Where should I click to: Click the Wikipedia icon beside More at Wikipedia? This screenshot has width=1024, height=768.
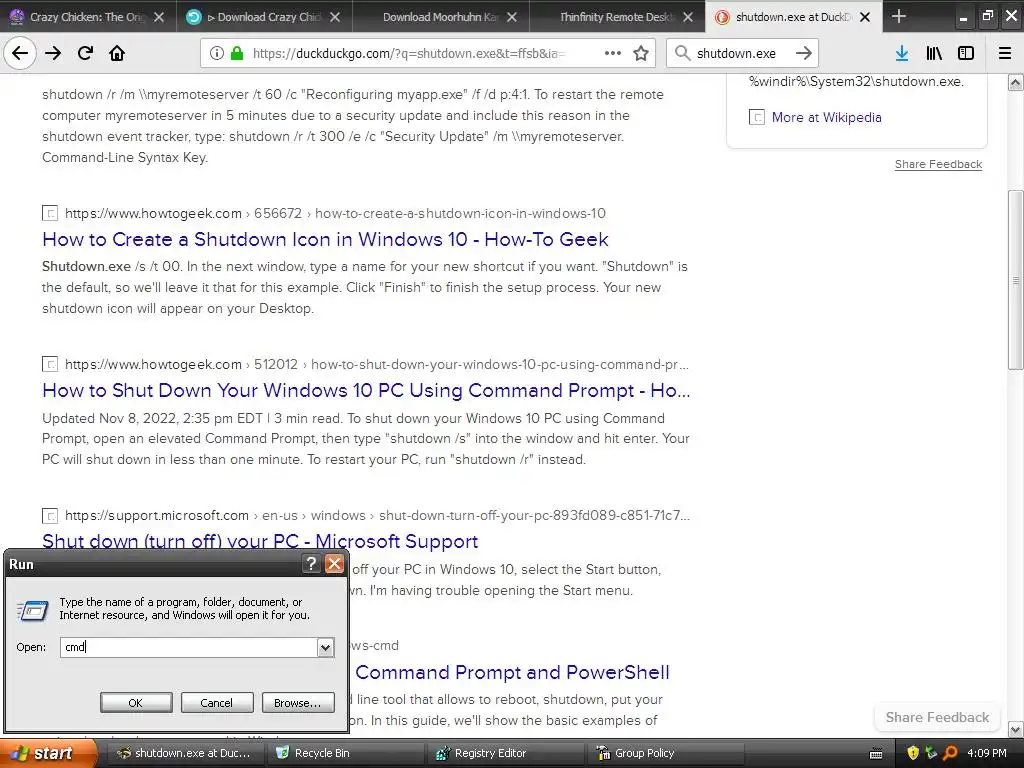pos(756,118)
